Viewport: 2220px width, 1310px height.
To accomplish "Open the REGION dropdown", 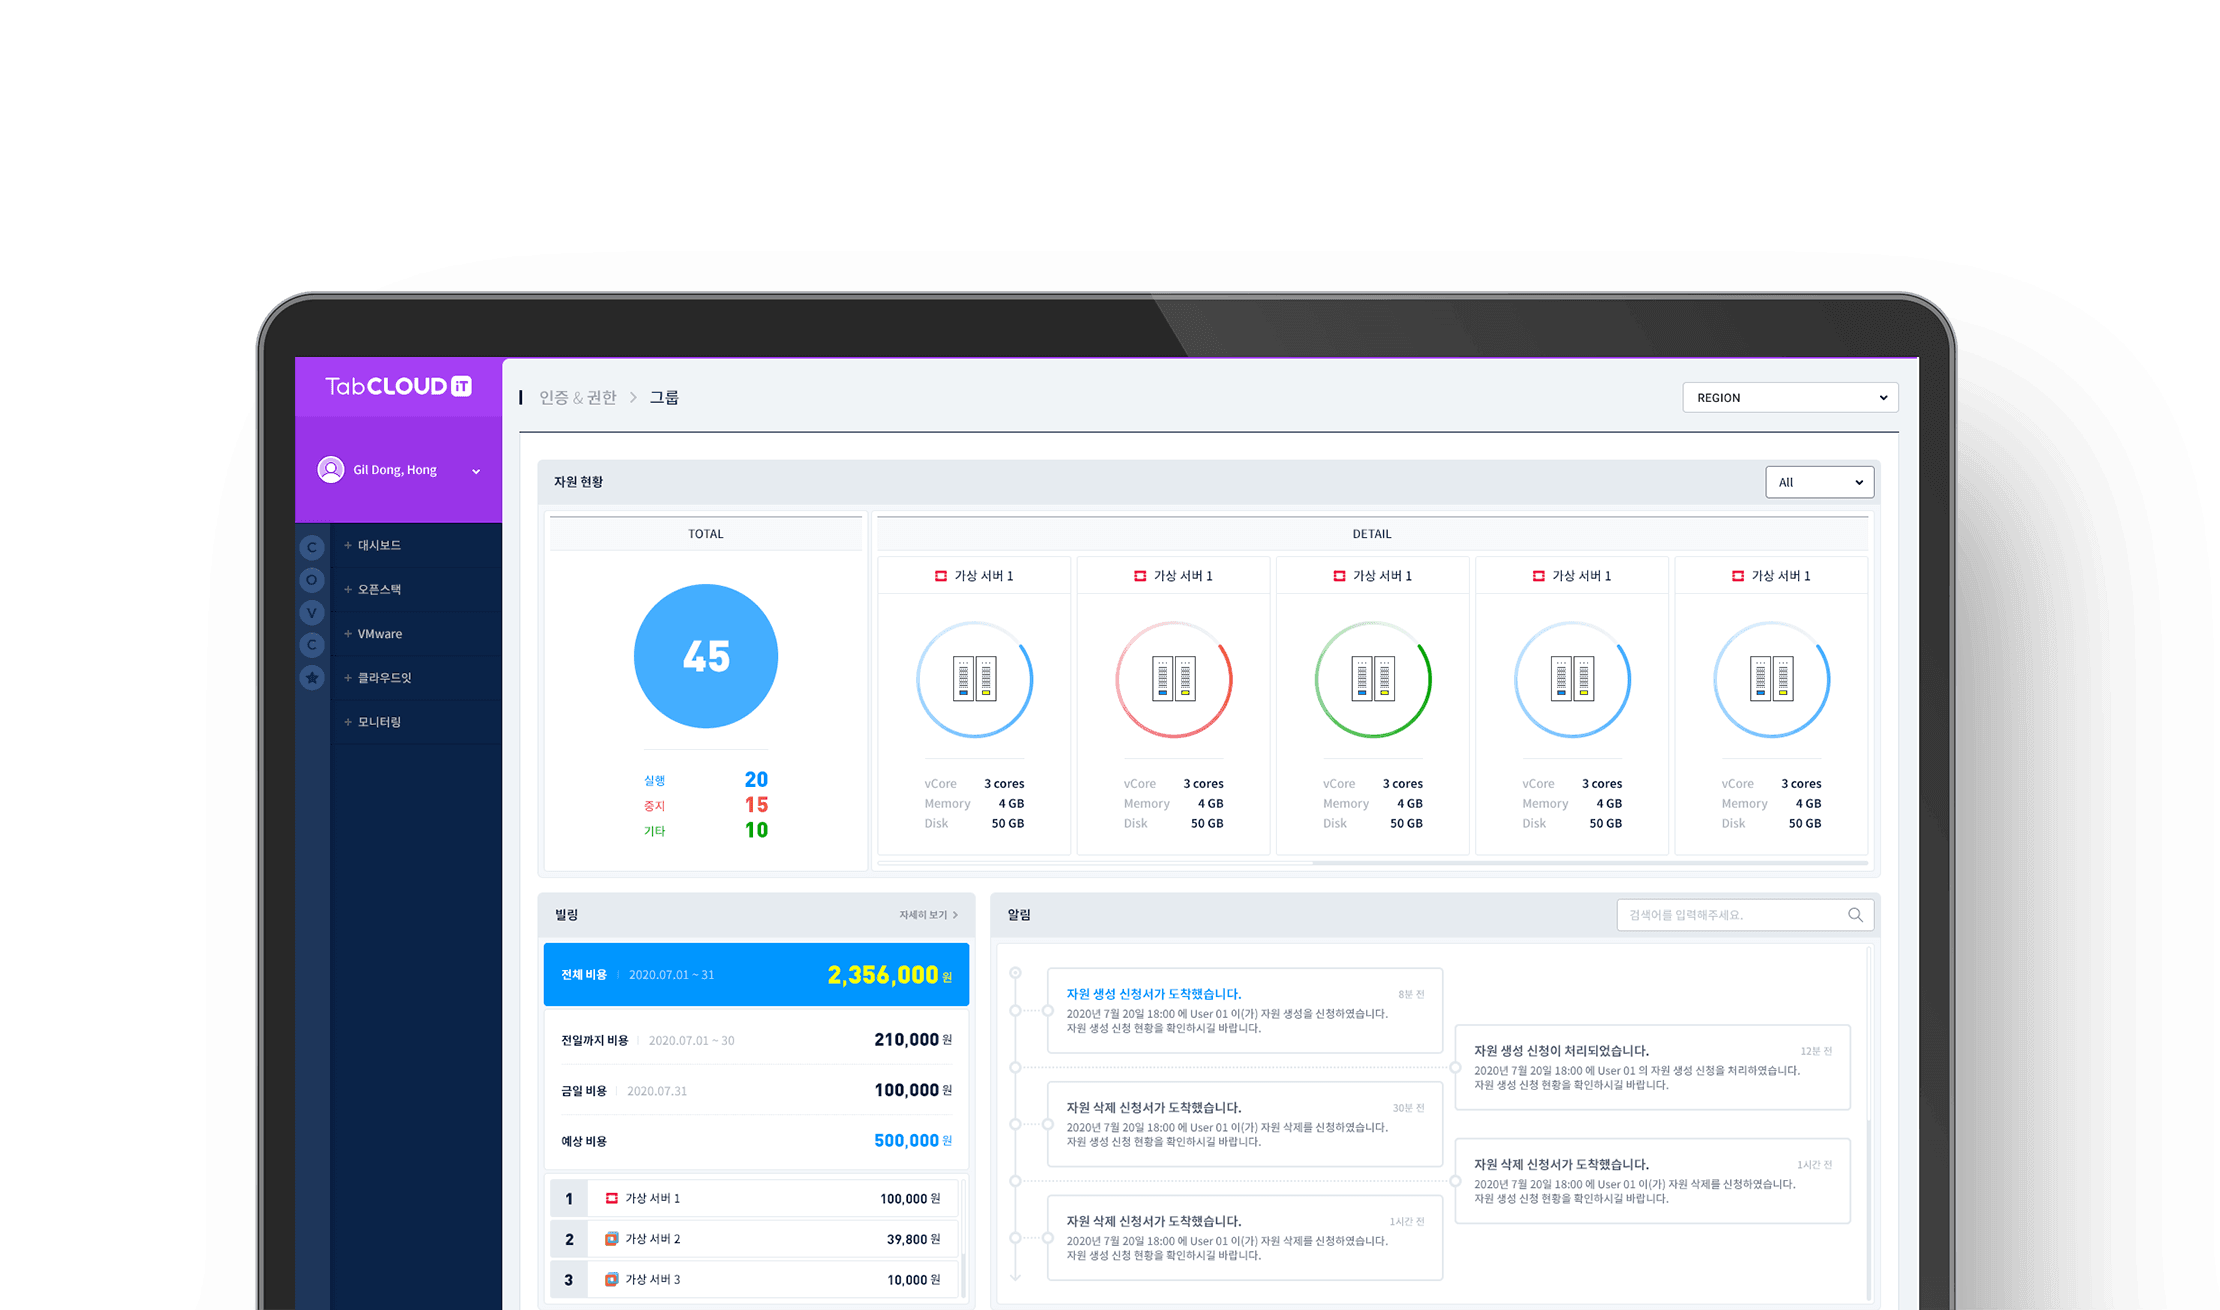I will tap(1790, 398).
